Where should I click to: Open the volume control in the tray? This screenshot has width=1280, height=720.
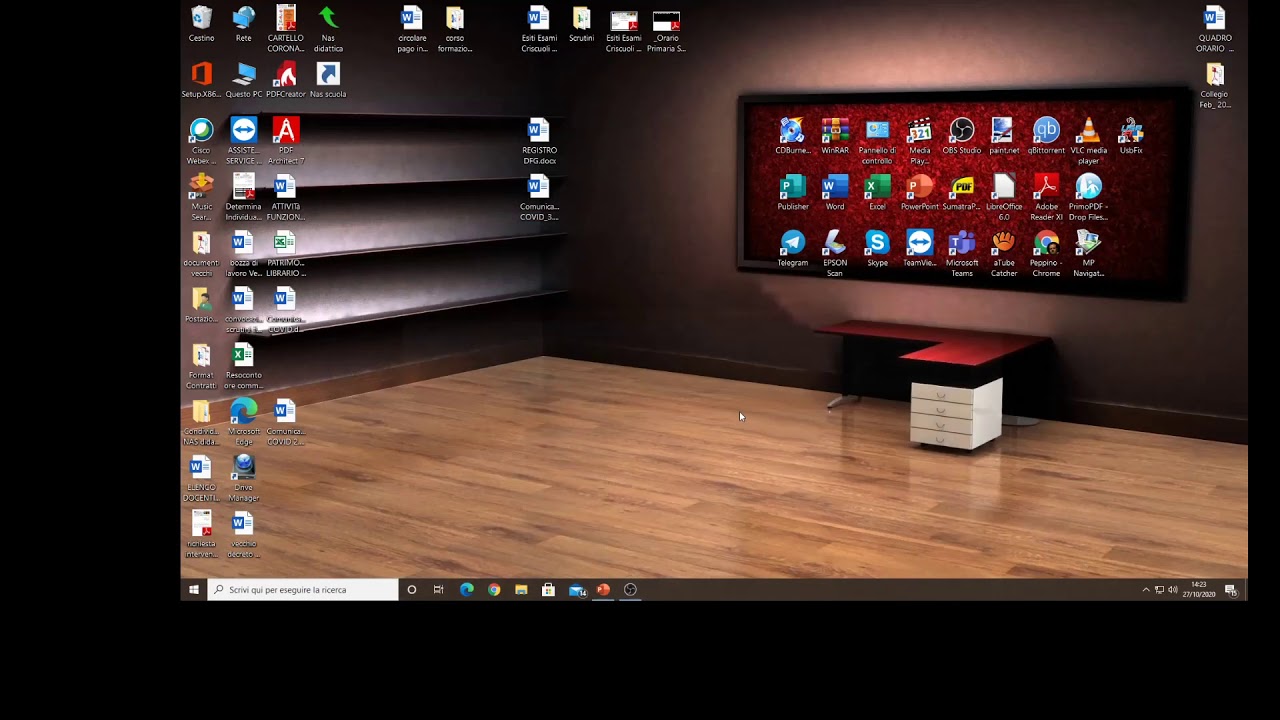[x=1173, y=590]
